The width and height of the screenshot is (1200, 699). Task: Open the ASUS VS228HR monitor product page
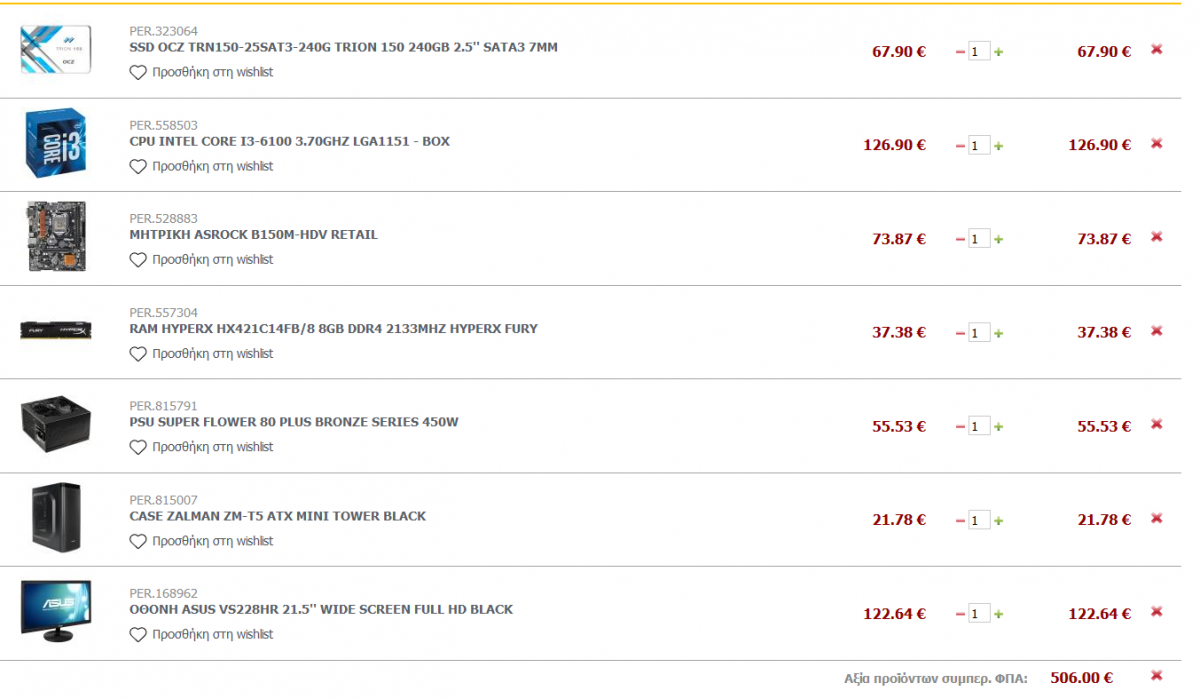click(x=321, y=609)
